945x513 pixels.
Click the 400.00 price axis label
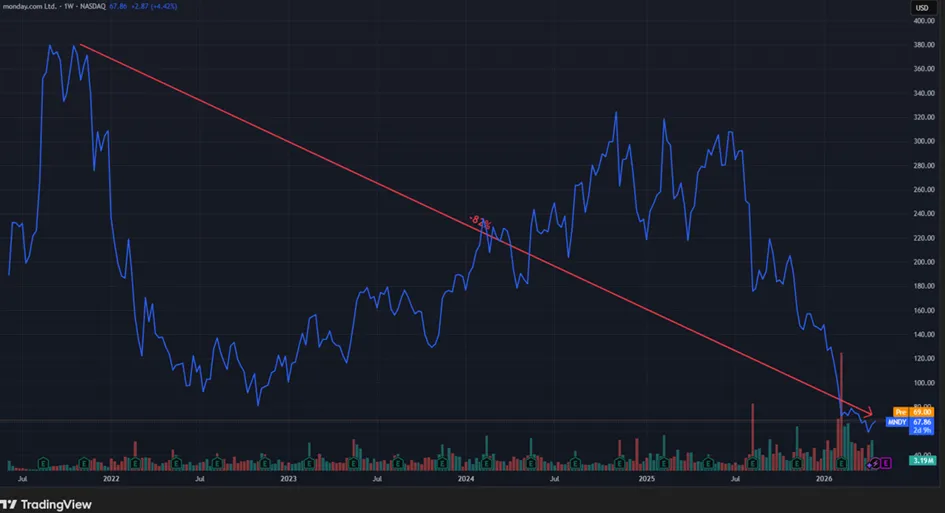pos(924,20)
